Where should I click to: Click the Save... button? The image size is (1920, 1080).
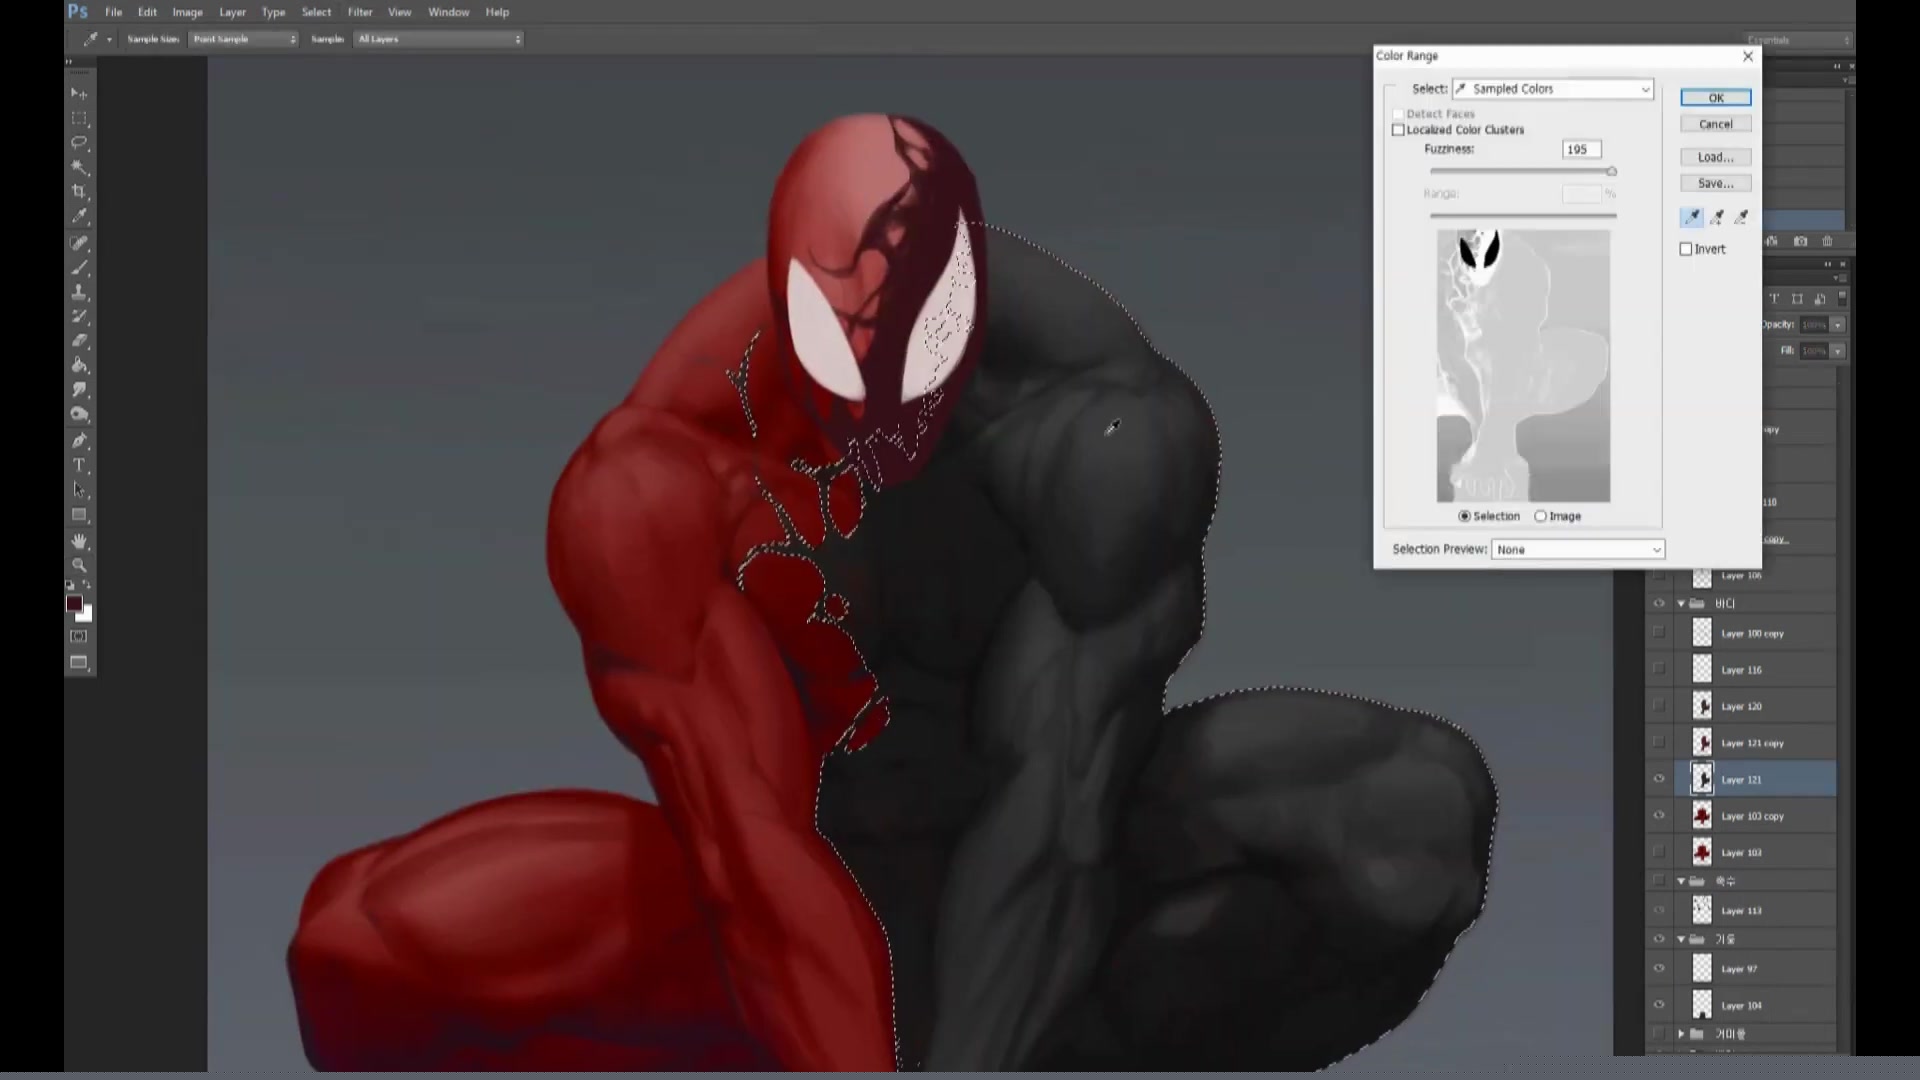coord(1716,183)
